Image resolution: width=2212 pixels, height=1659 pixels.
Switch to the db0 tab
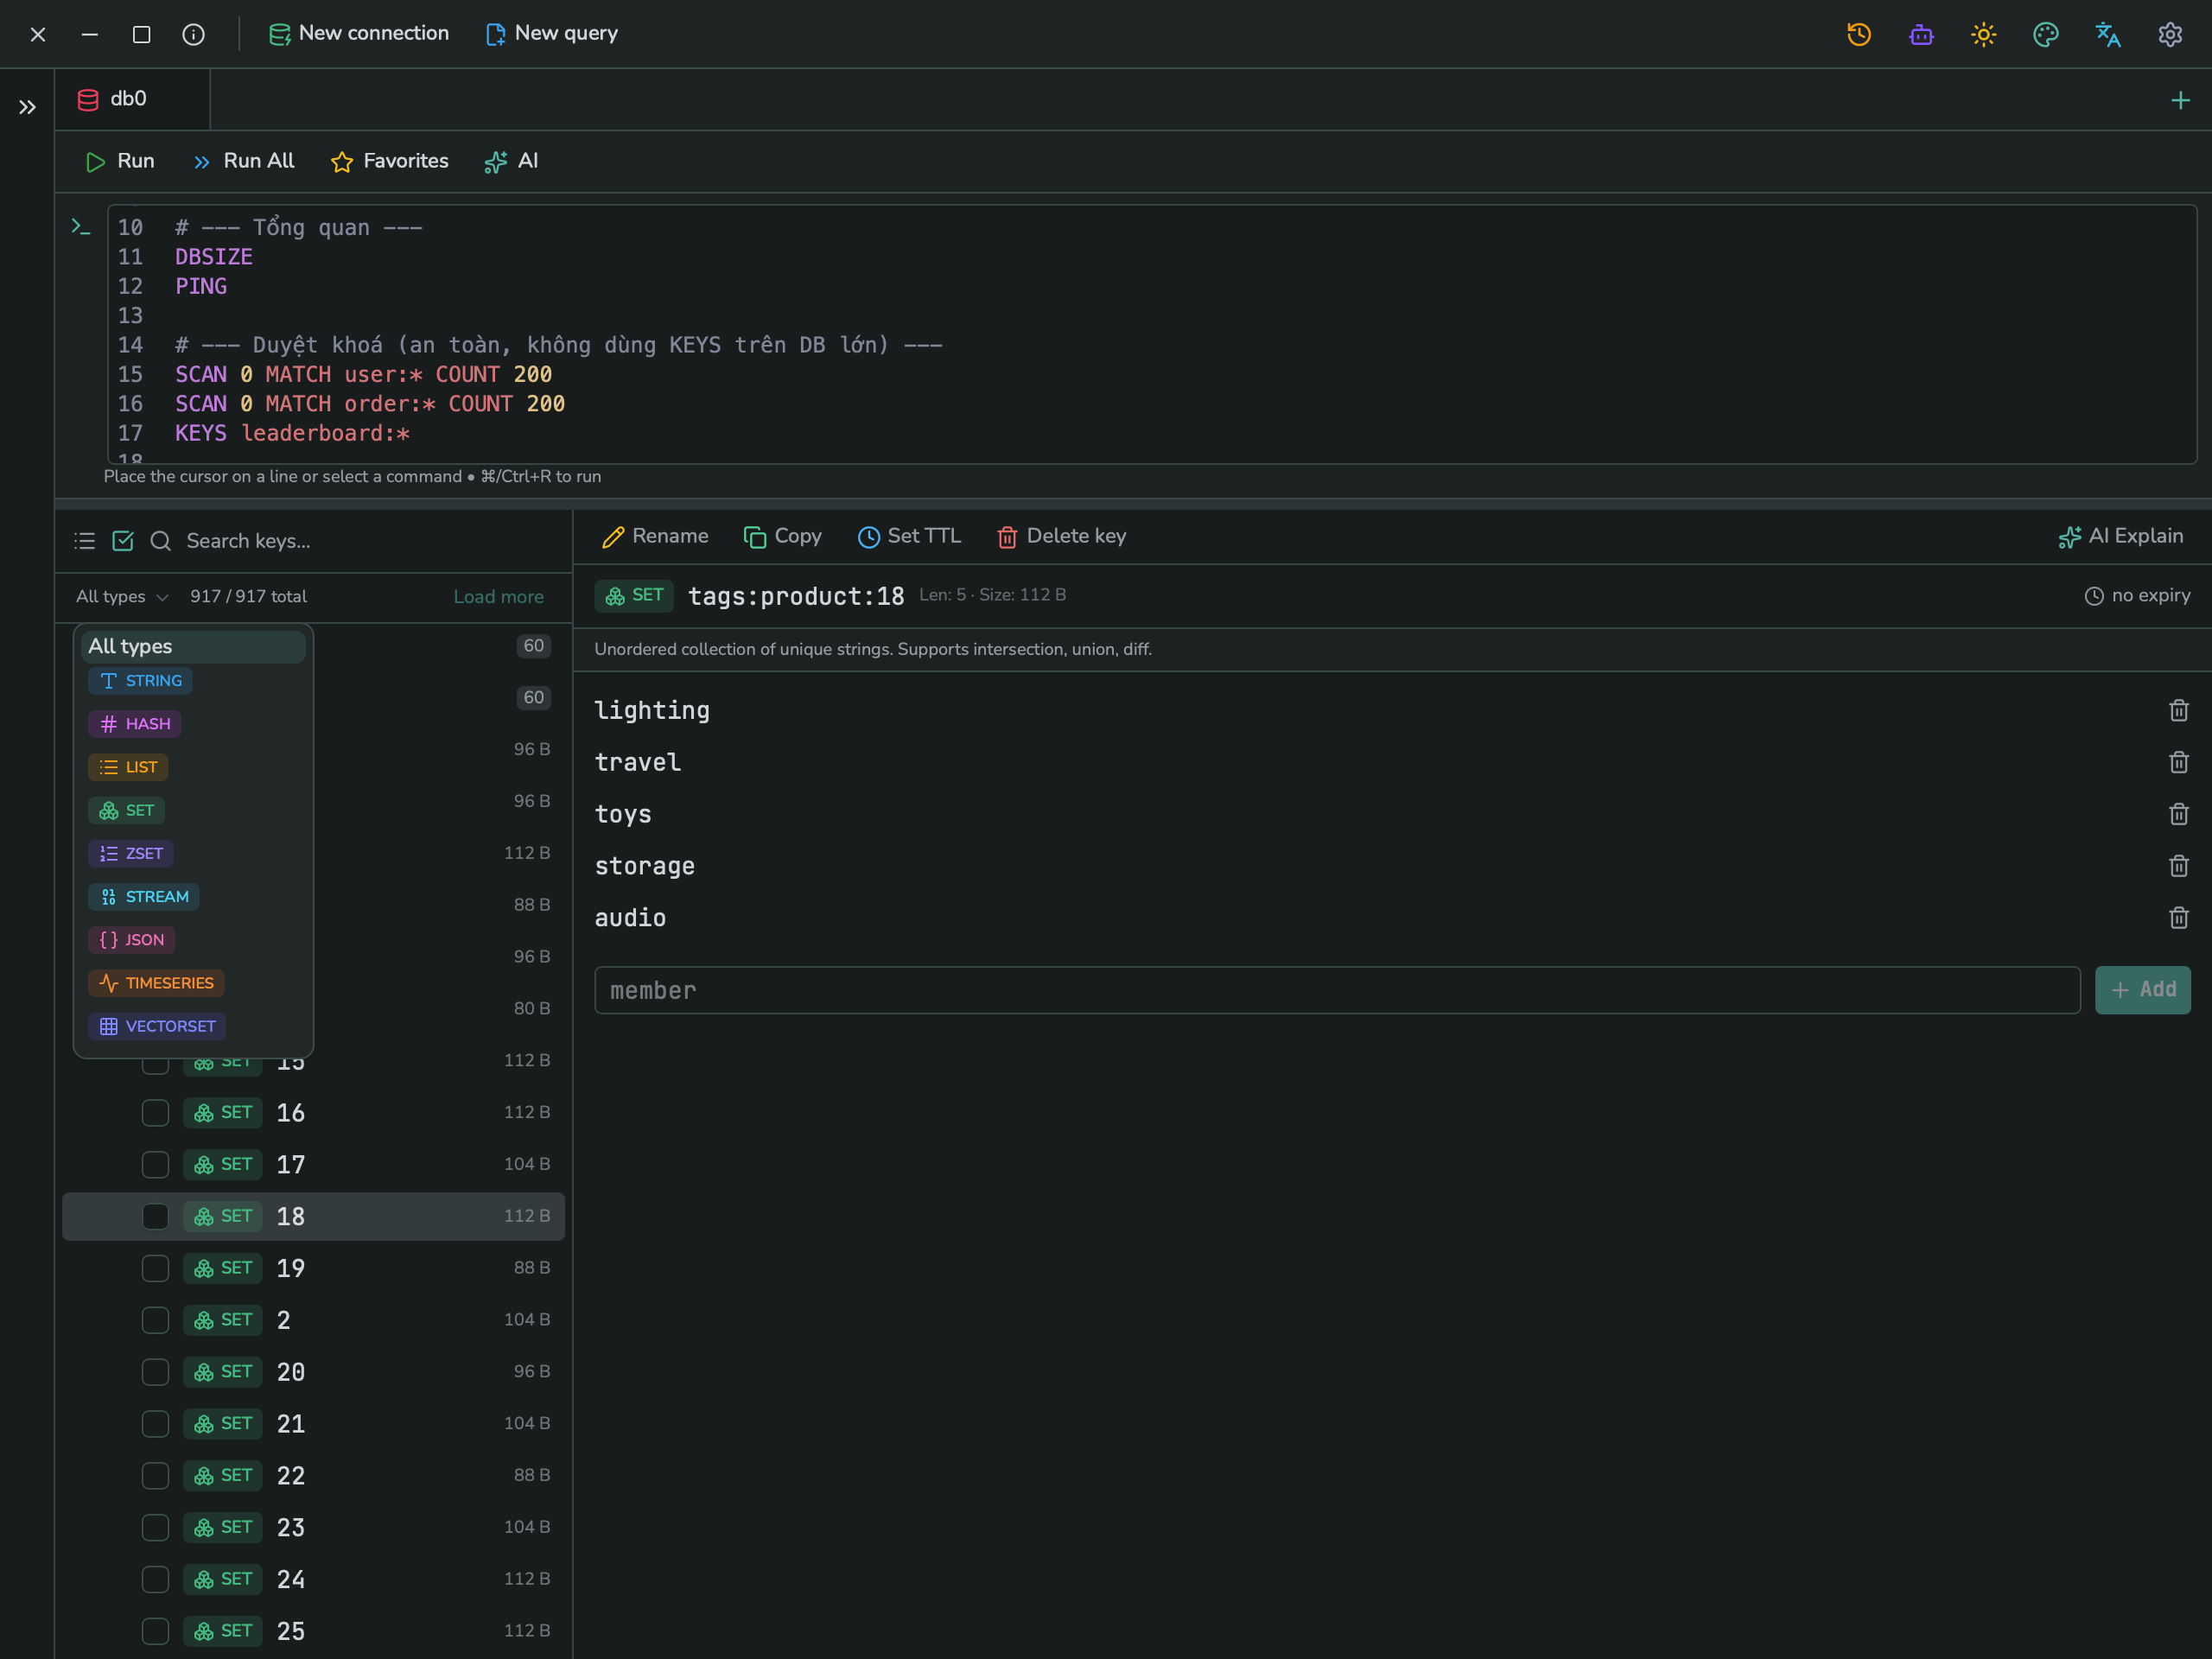click(132, 99)
